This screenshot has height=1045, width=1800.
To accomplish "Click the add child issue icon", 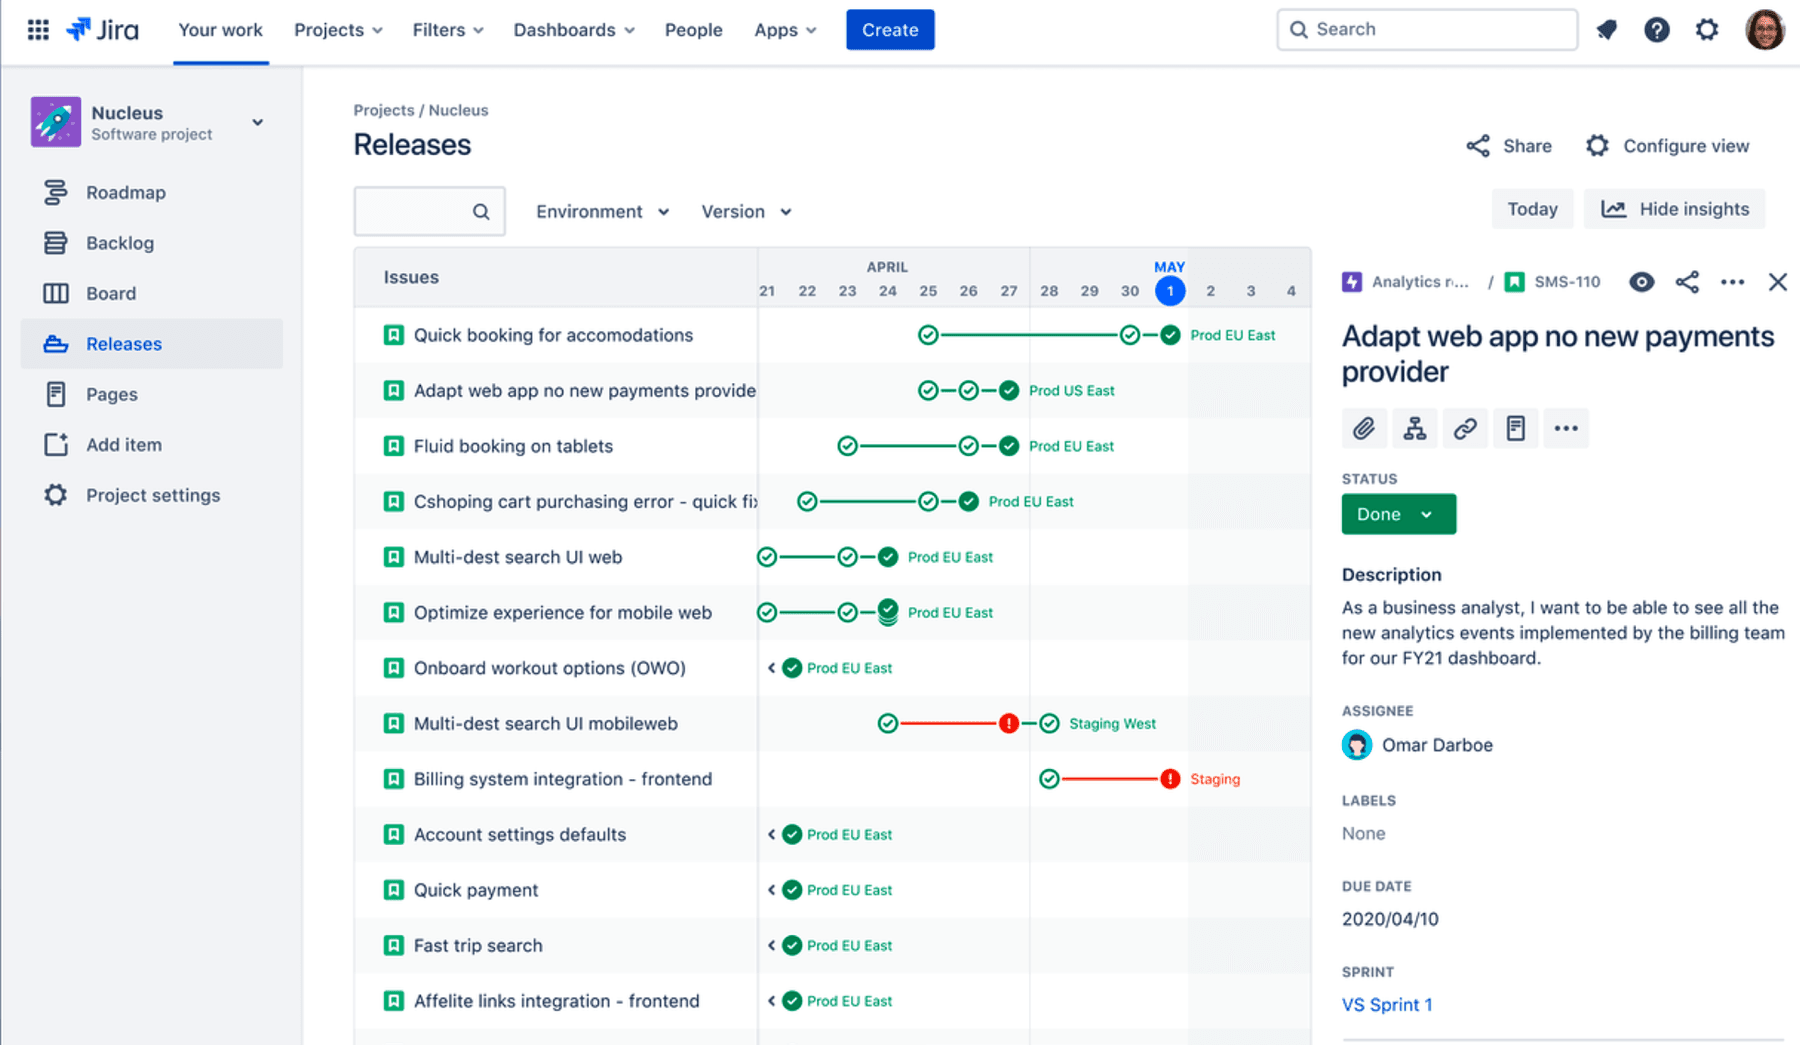I will (1414, 428).
